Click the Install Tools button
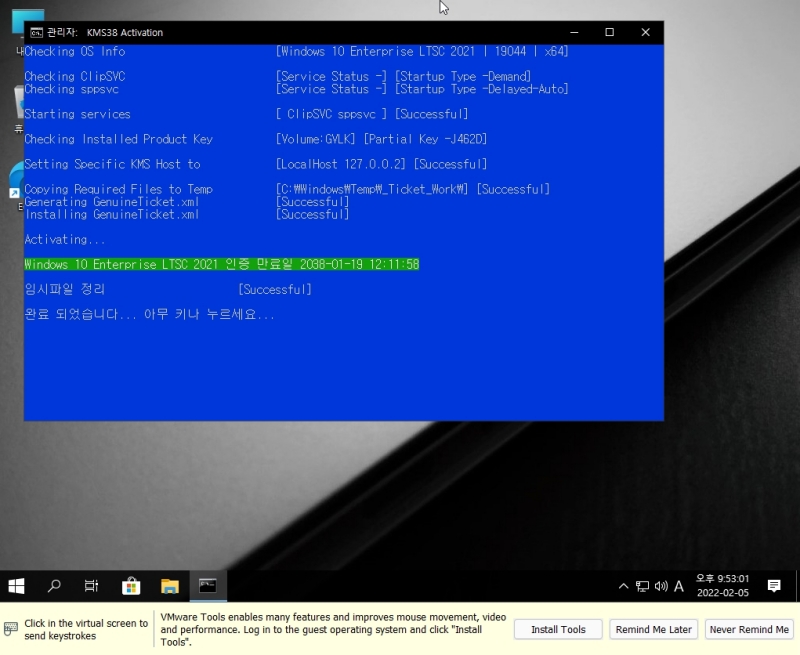 [x=558, y=629]
